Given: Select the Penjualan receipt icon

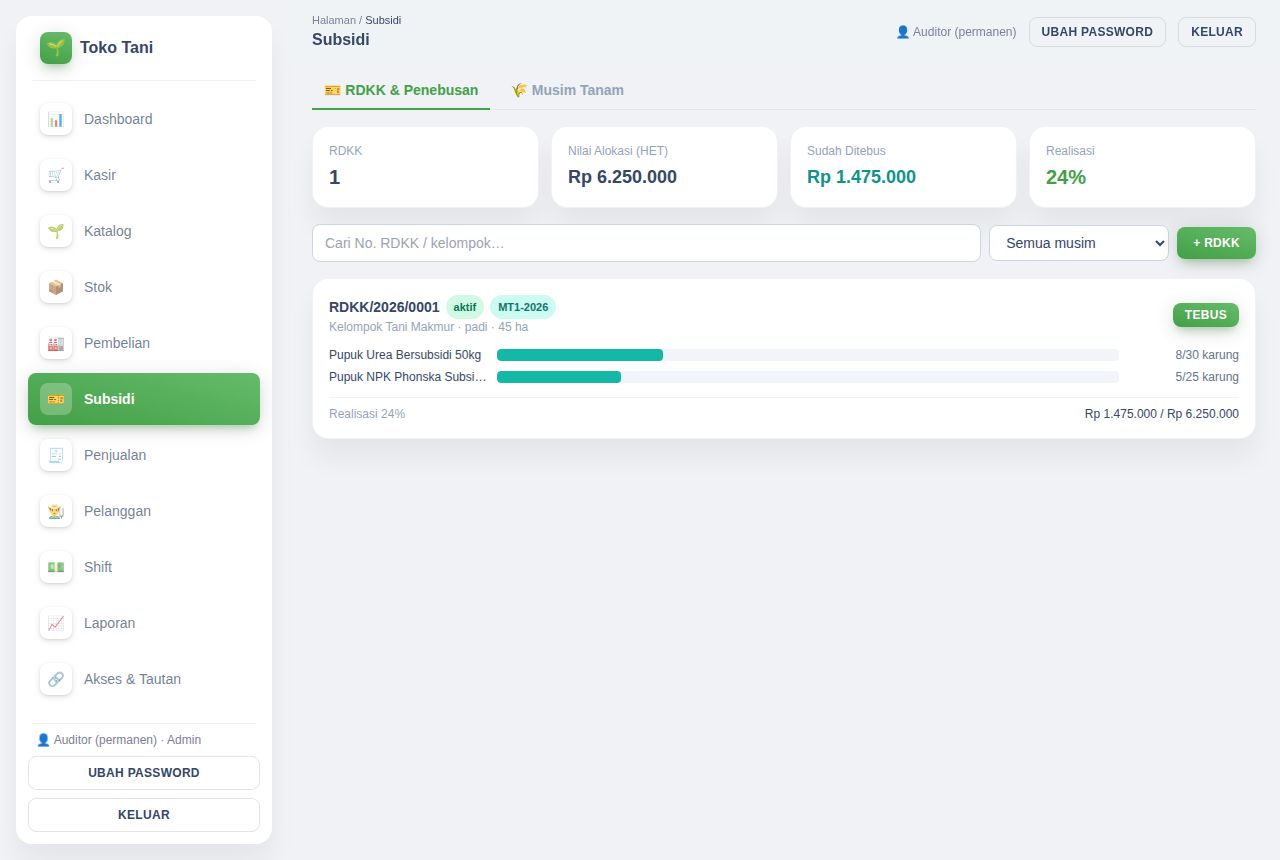Looking at the screenshot, I should pos(56,455).
